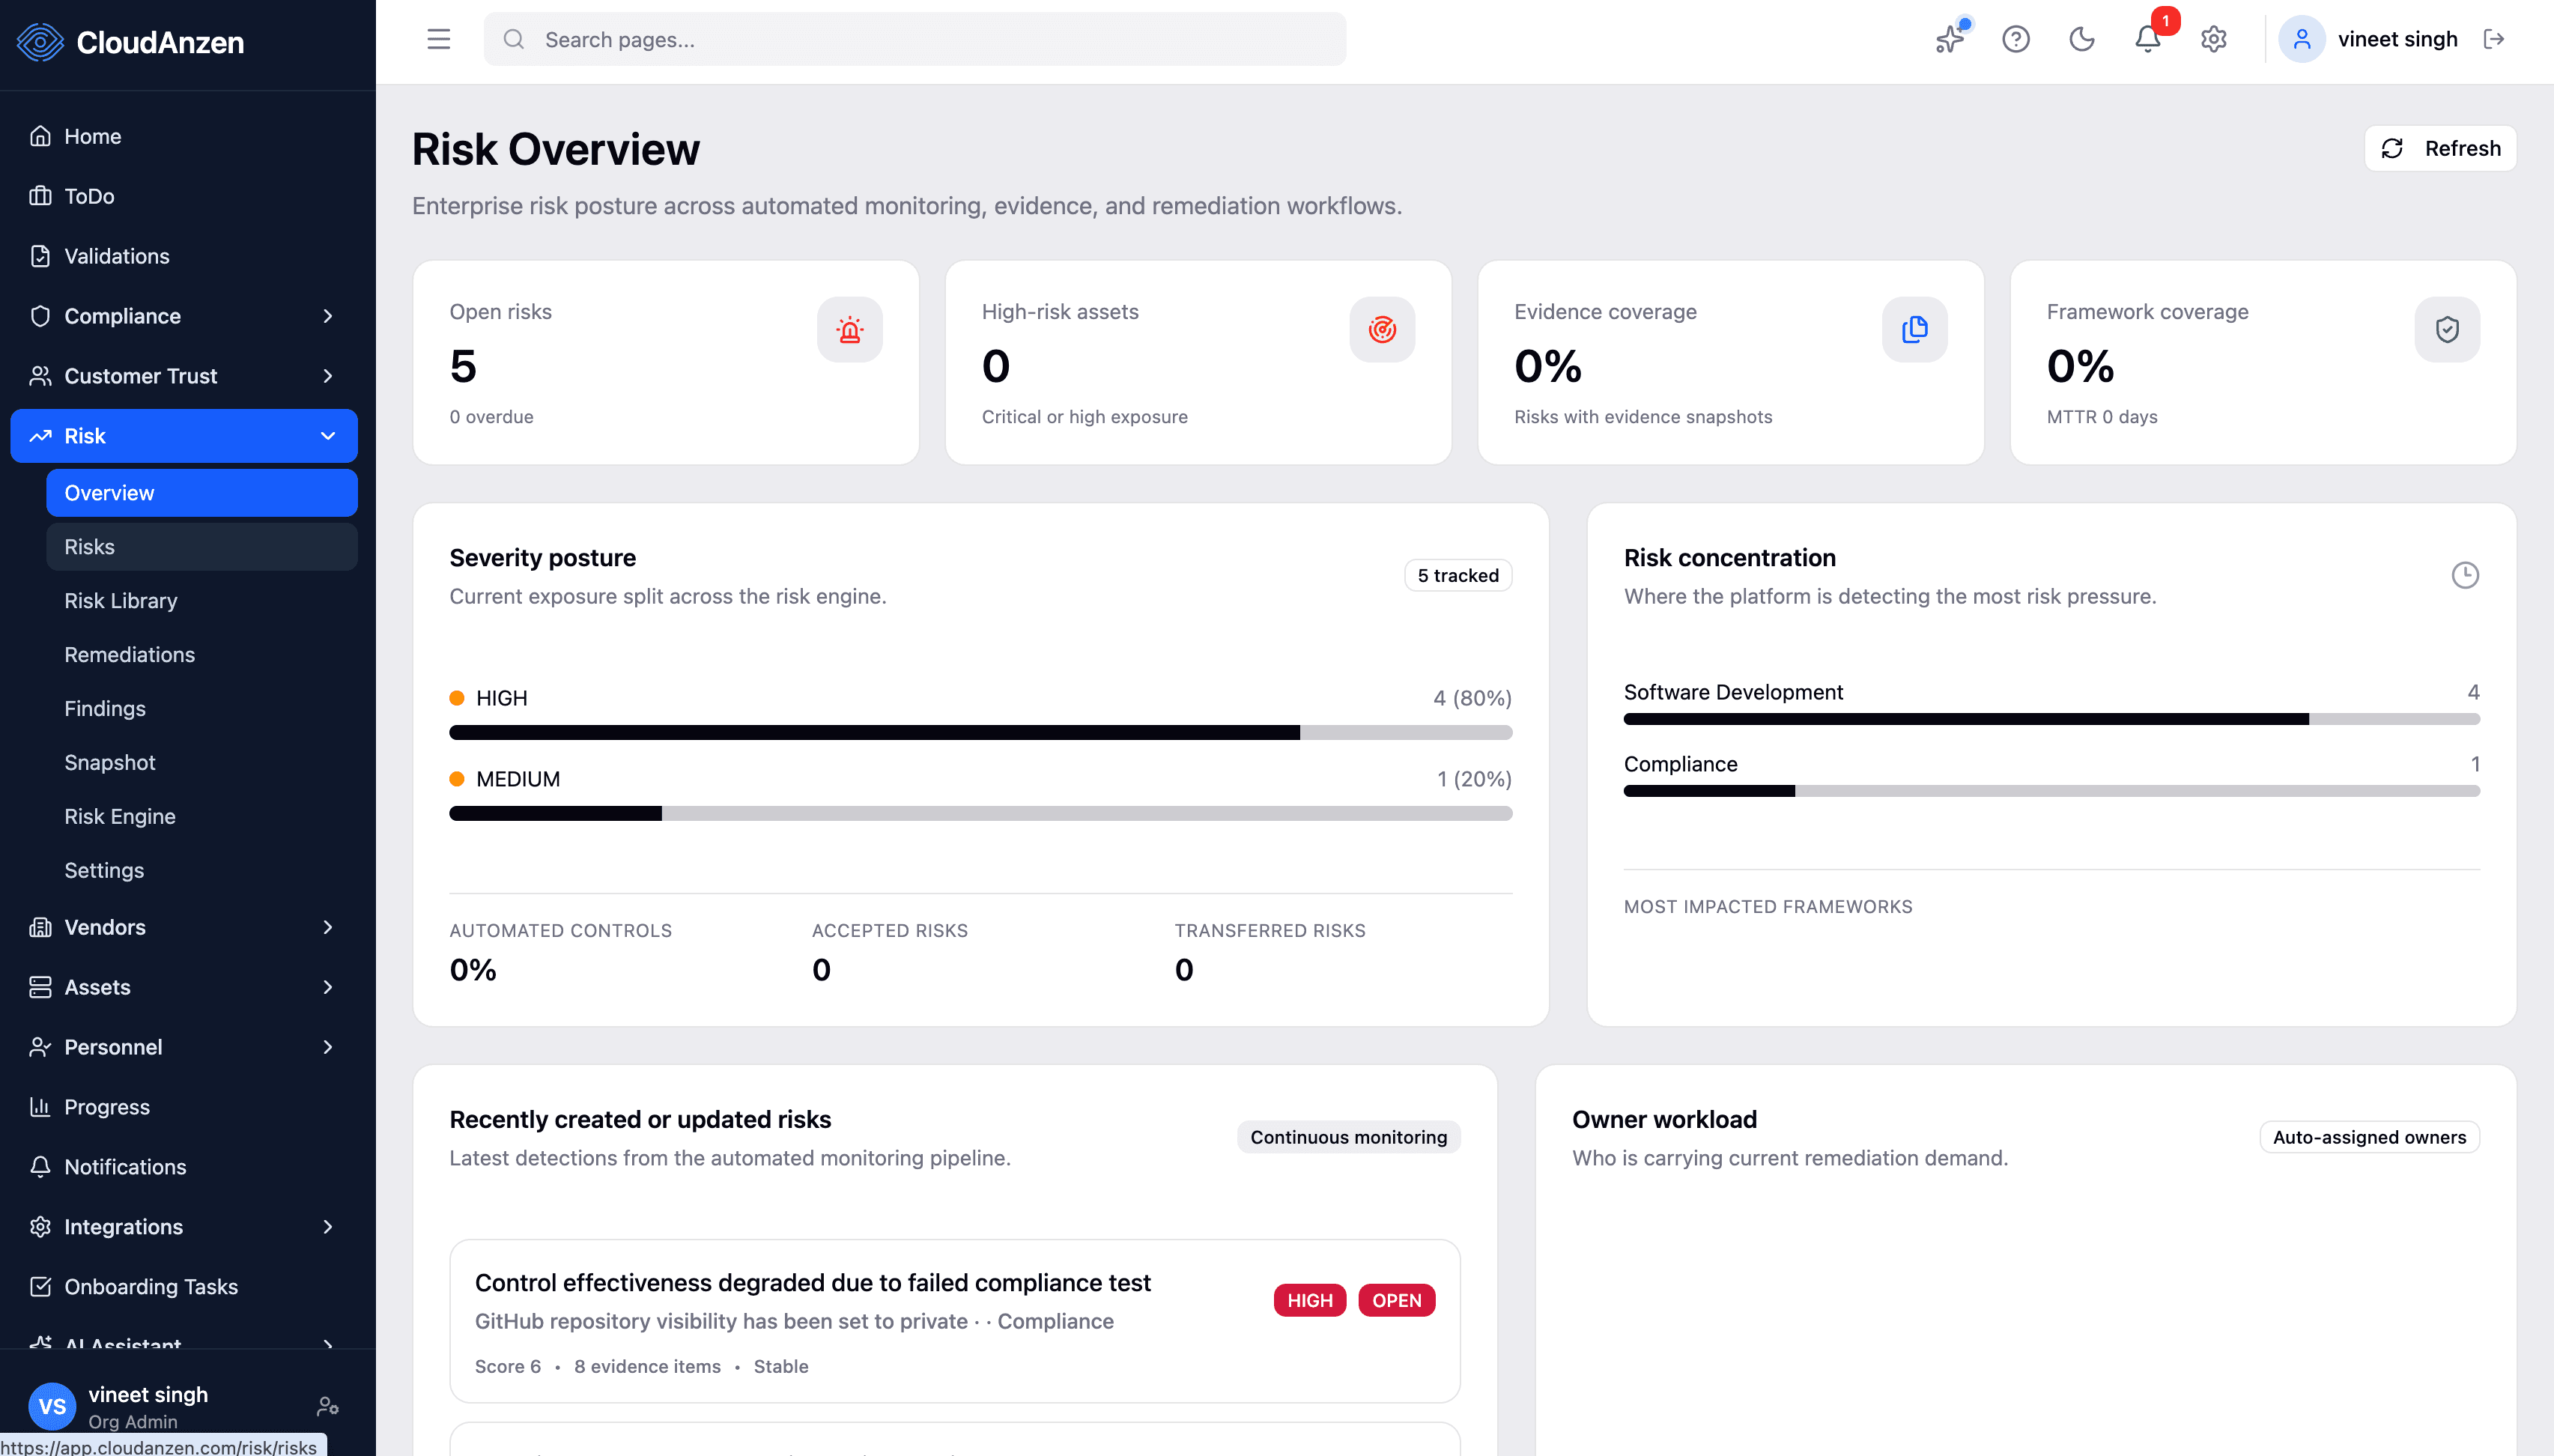
Task: Click 'MOST IMPACTED FRAMEWORKS' label
Action: 1767,907
